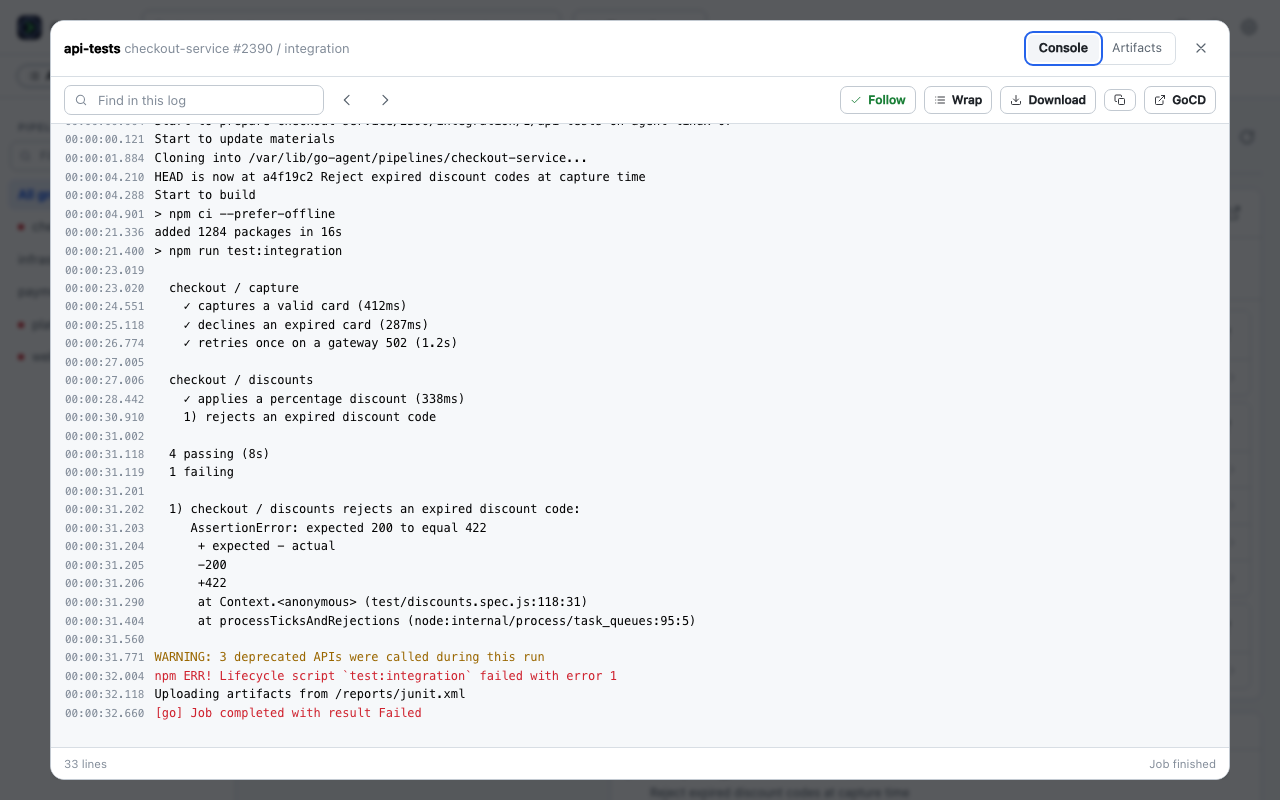The height and width of the screenshot is (800, 1280).
Task: Close the api-tests console dialog
Action: [1201, 48]
